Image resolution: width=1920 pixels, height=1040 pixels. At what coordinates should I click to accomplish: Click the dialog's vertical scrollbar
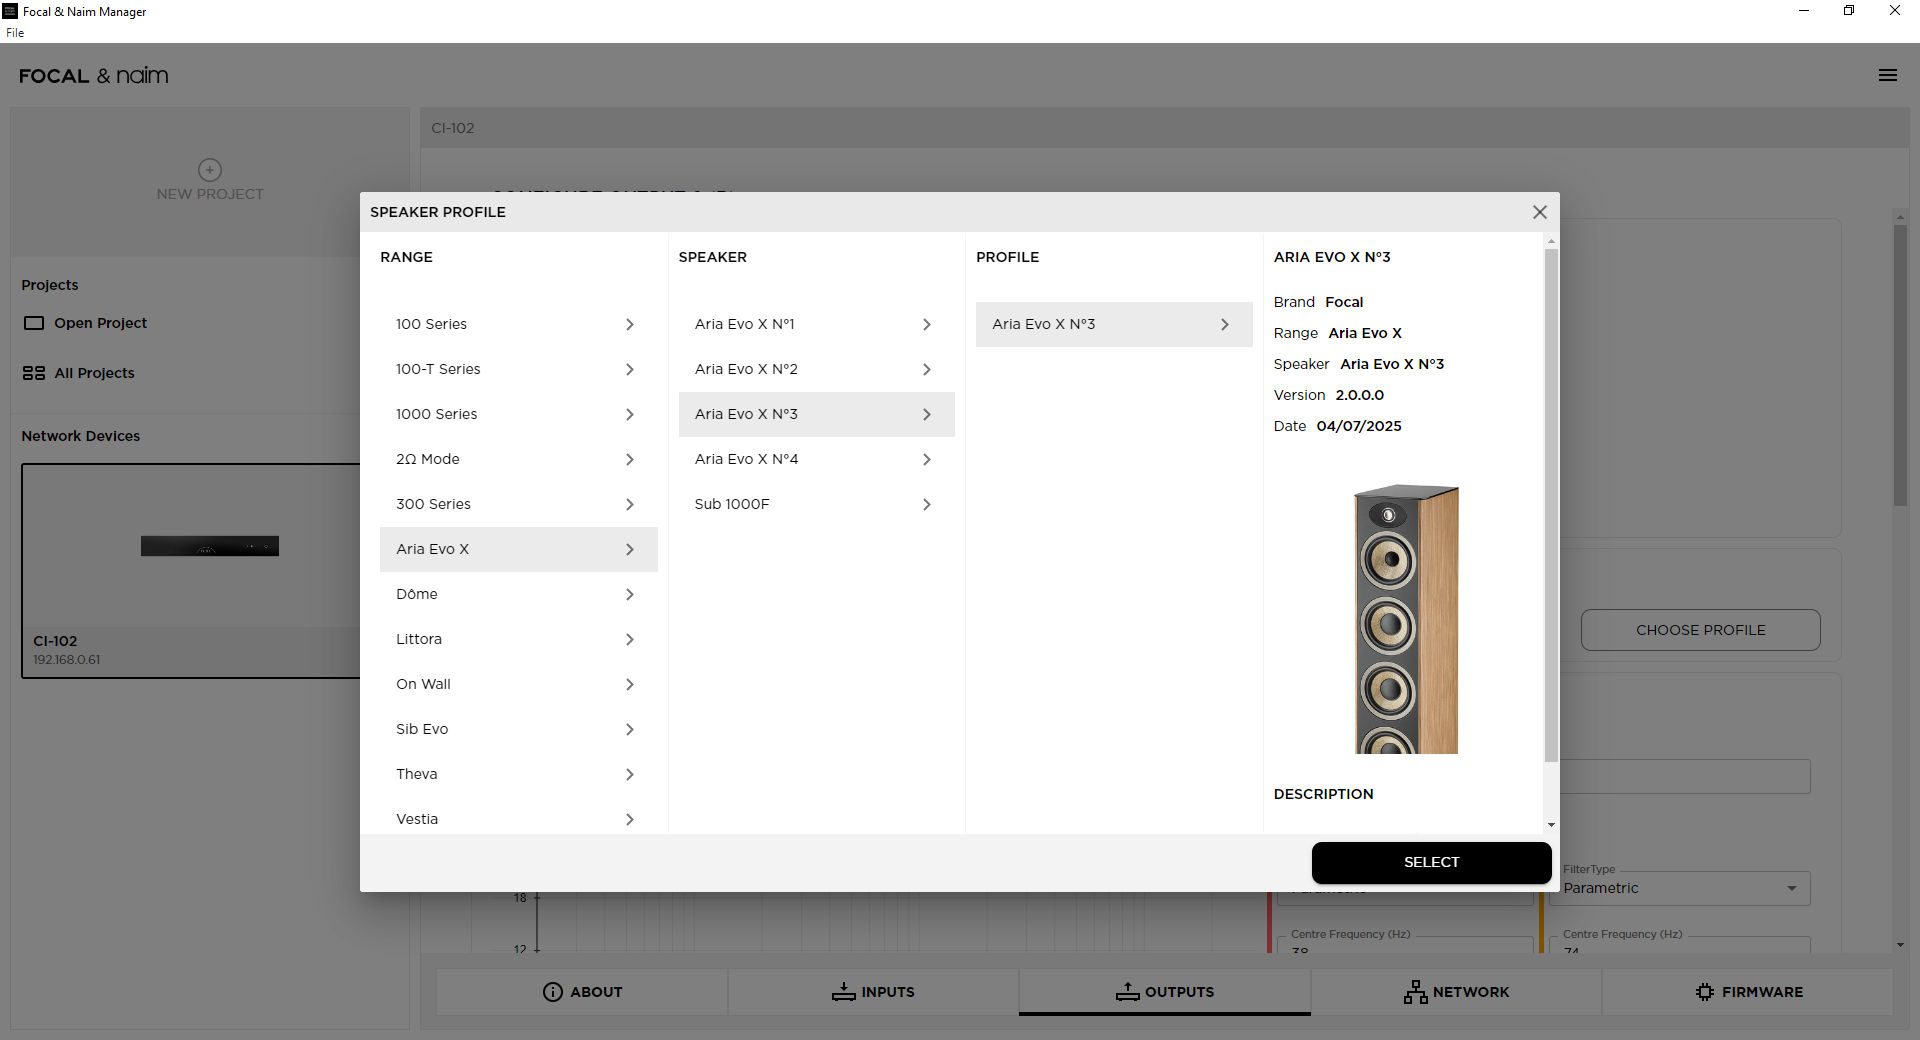coord(1551,500)
